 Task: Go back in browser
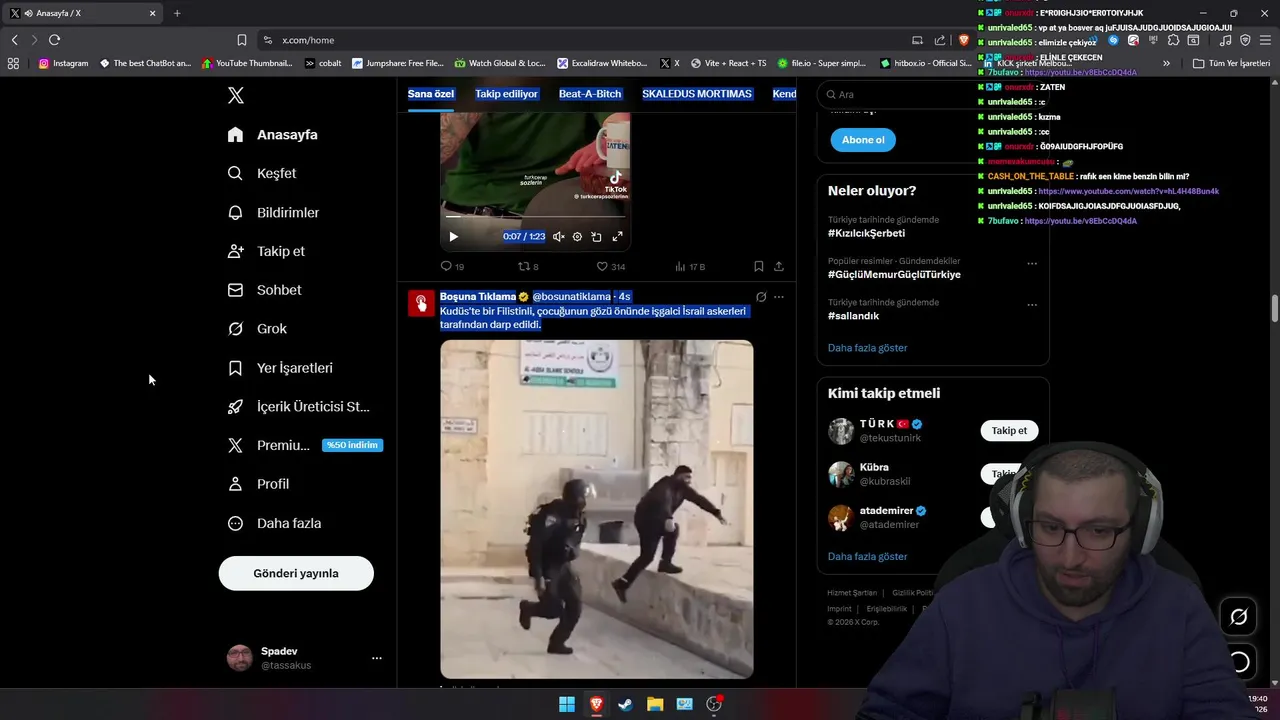[14, 40]
